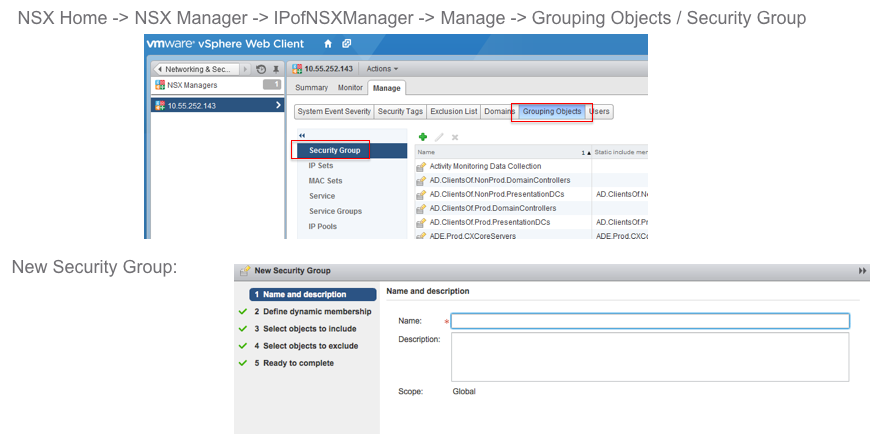
Task: Sort by the Name column header
Action: [x=503, y=152]
